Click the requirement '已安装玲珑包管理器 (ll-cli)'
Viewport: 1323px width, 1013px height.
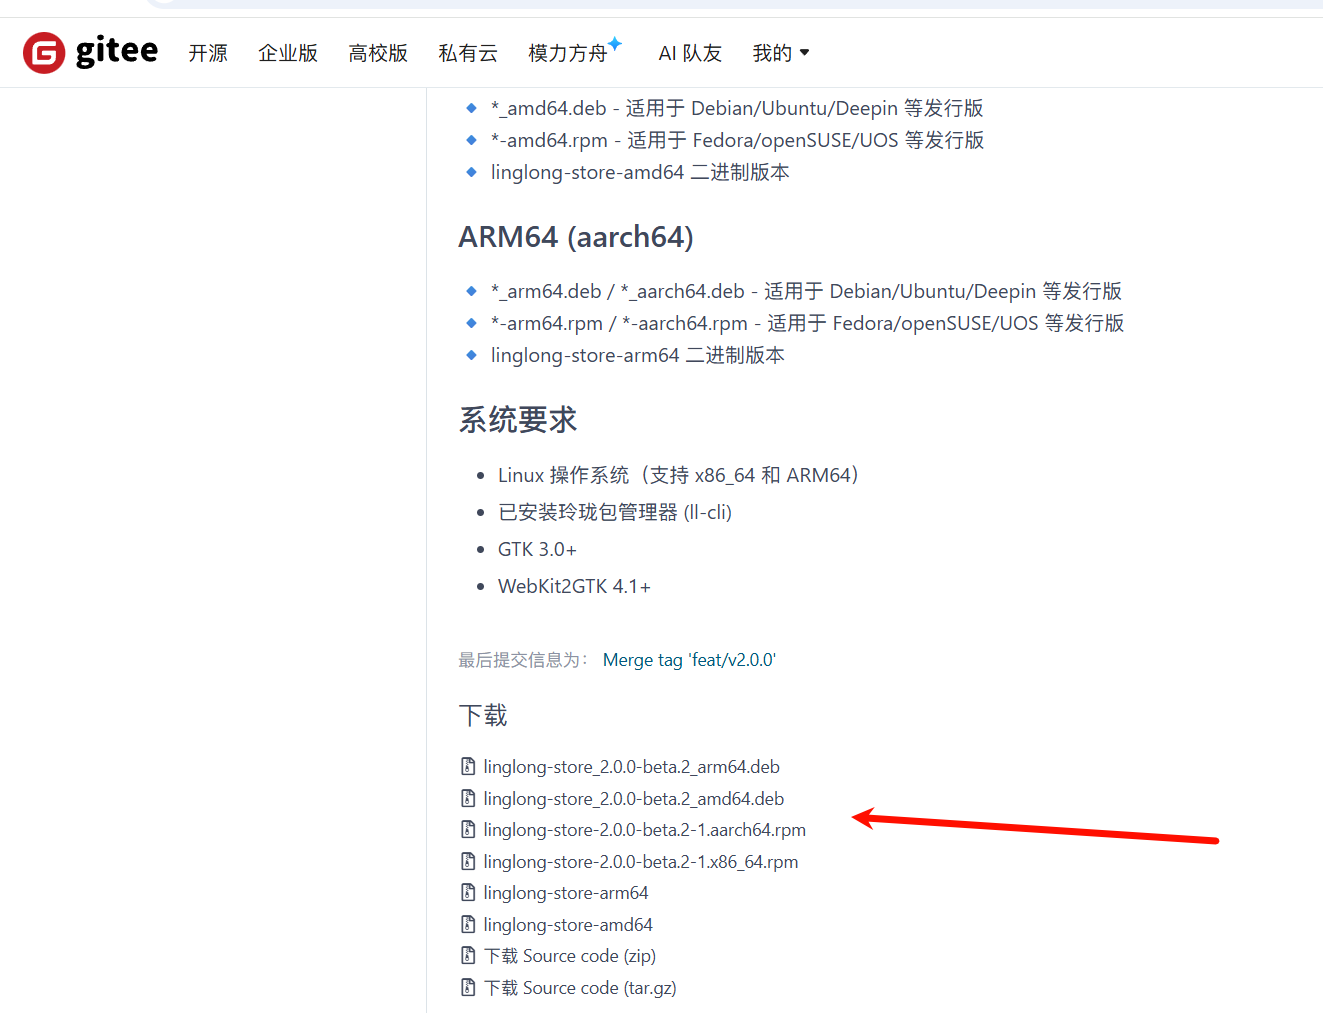point(615,513)
